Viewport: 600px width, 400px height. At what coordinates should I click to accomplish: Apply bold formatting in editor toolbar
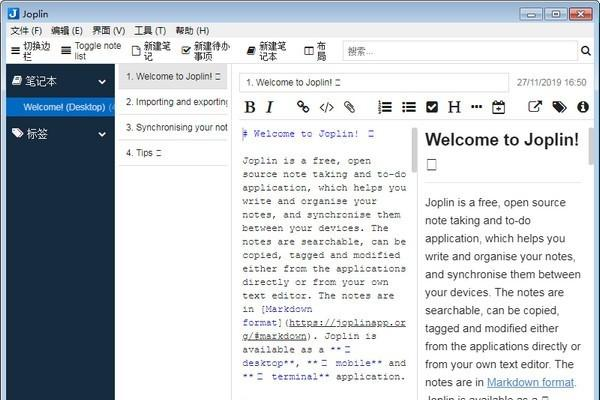point(250,107)
